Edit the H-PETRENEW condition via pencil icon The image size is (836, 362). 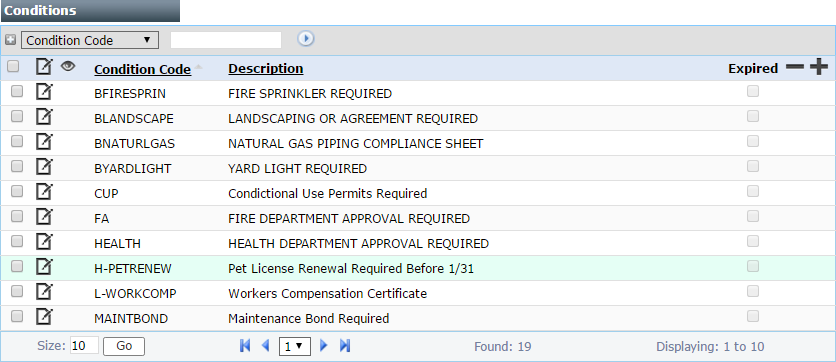pyautogui.click(x=44, y=267)
